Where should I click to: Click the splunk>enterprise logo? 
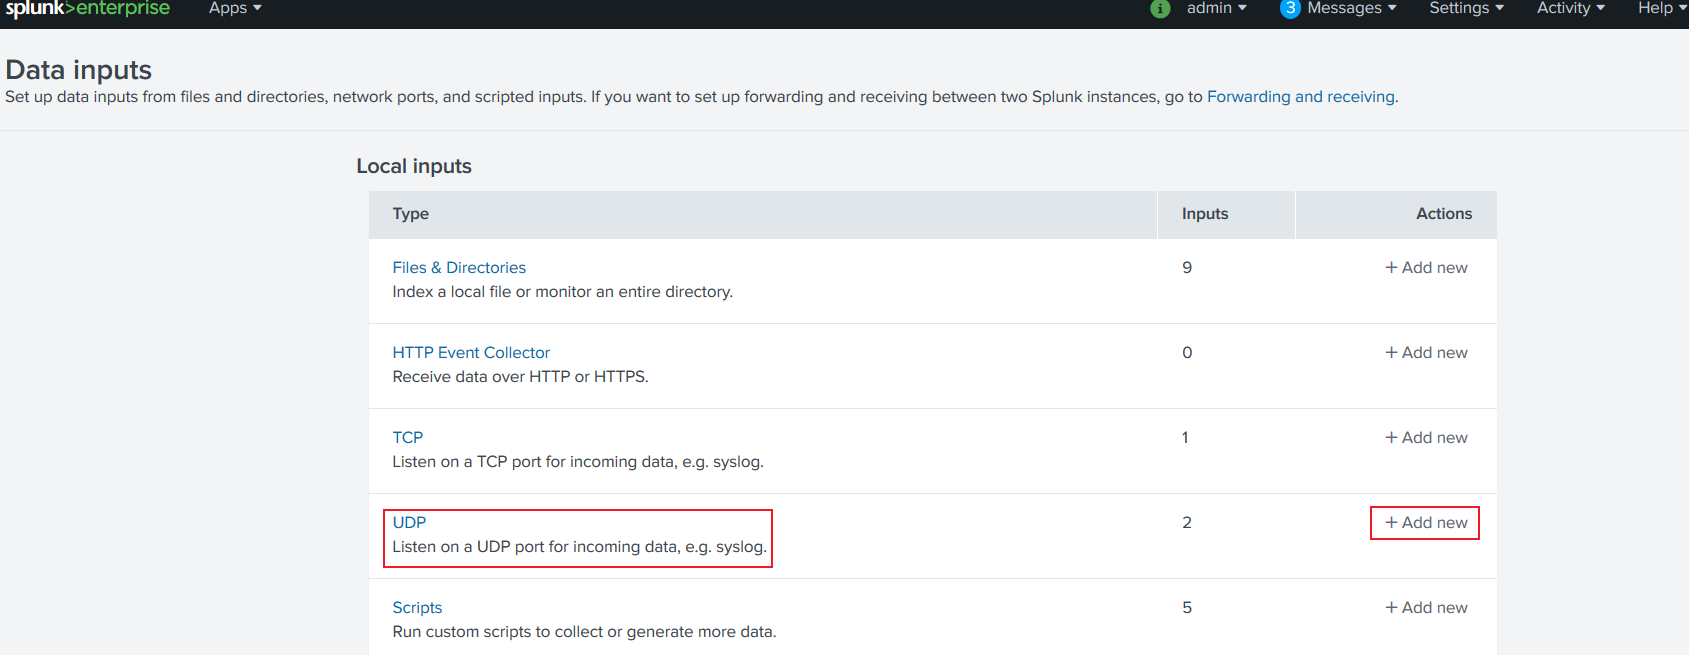click(88, 9)
